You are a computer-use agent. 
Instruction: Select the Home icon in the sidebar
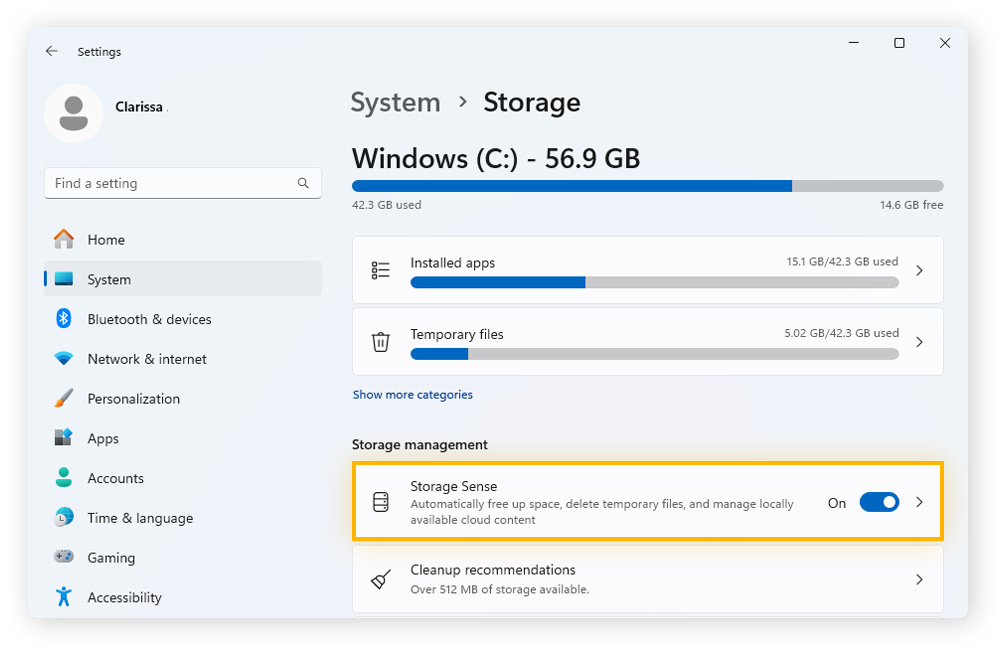pyautogui.click(x=64, y=239)
